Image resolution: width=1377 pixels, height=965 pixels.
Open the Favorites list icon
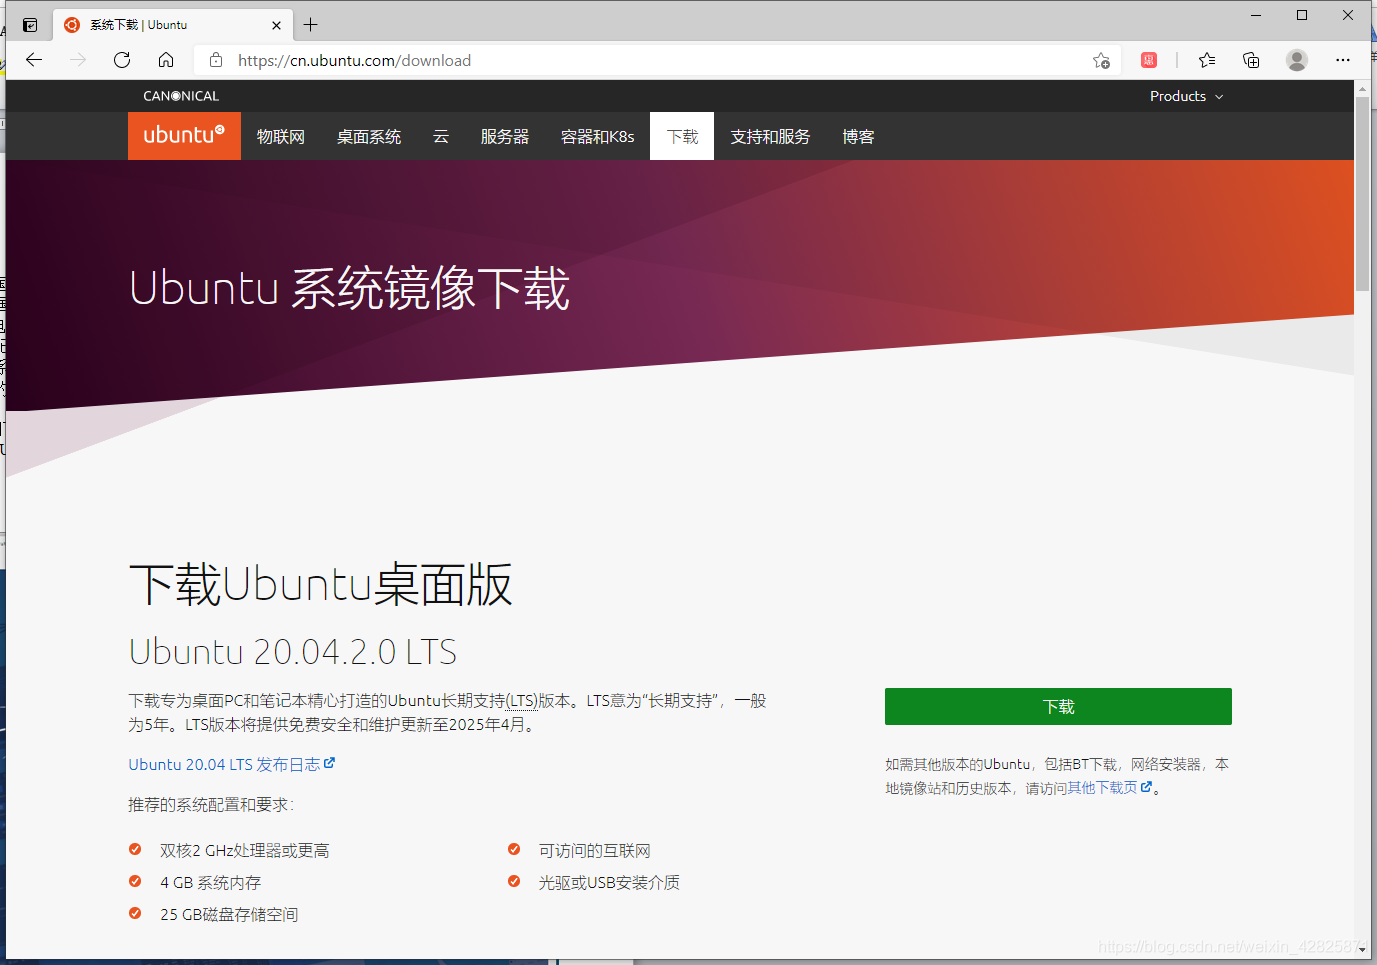pos(1207,60)
